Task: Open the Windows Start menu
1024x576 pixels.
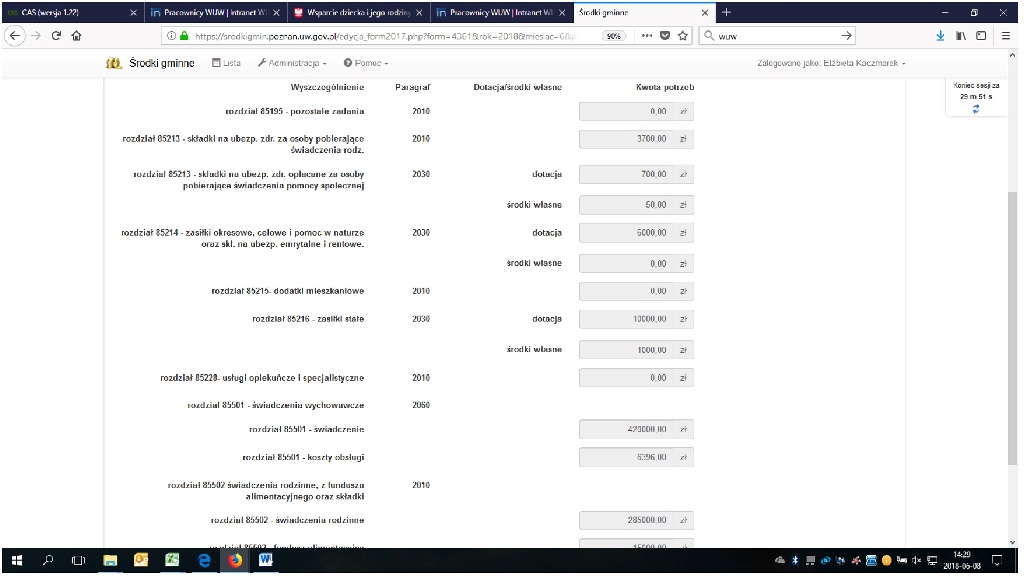Action: [x=16, y=561]
